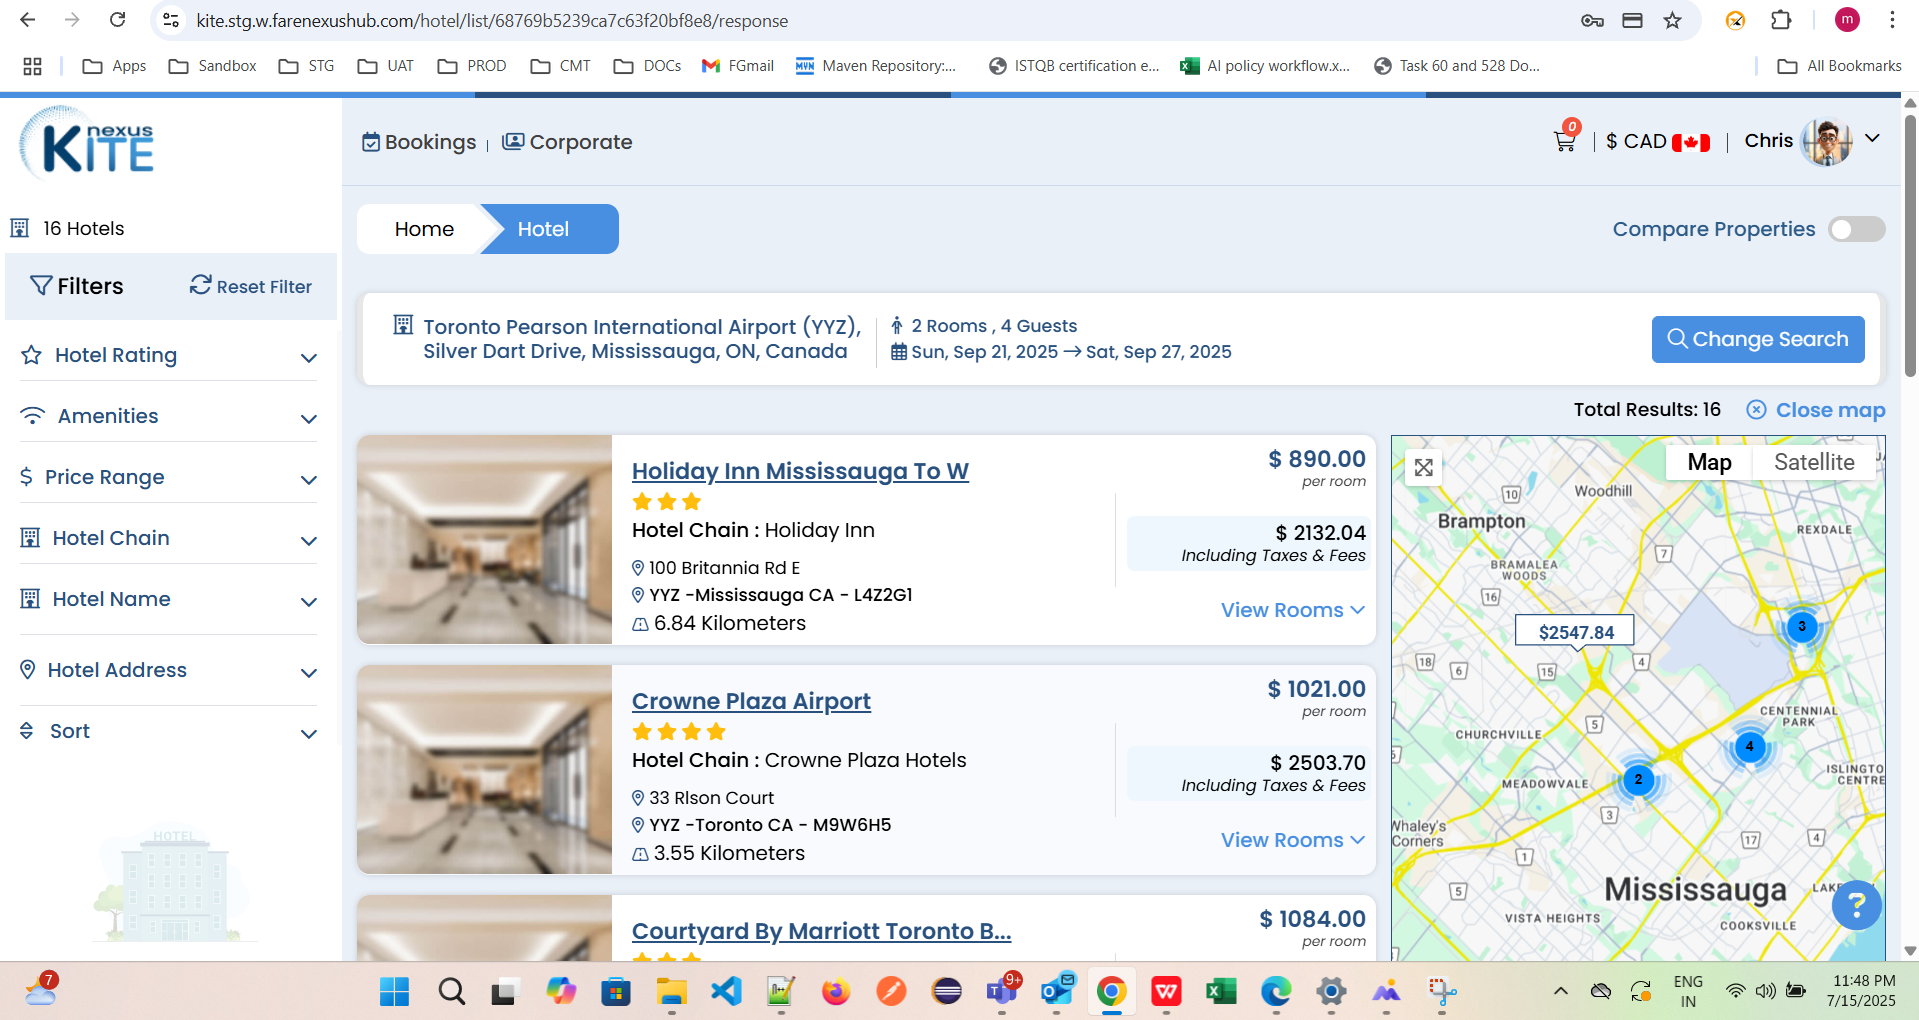Click the Toronto Pearson Airport location text
The height and width of the screenshot is (1020, 1919).
[641, 339]
